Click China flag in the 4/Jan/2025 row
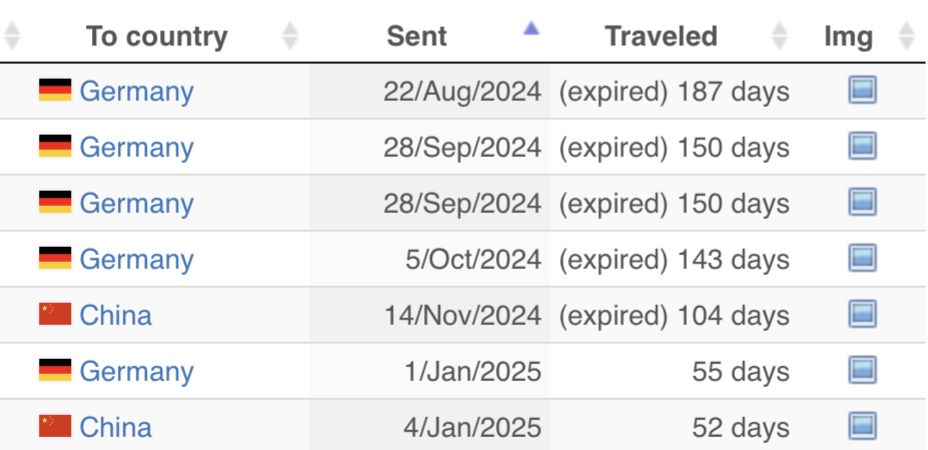Screen dimensions: 928x450 (55, 426)
